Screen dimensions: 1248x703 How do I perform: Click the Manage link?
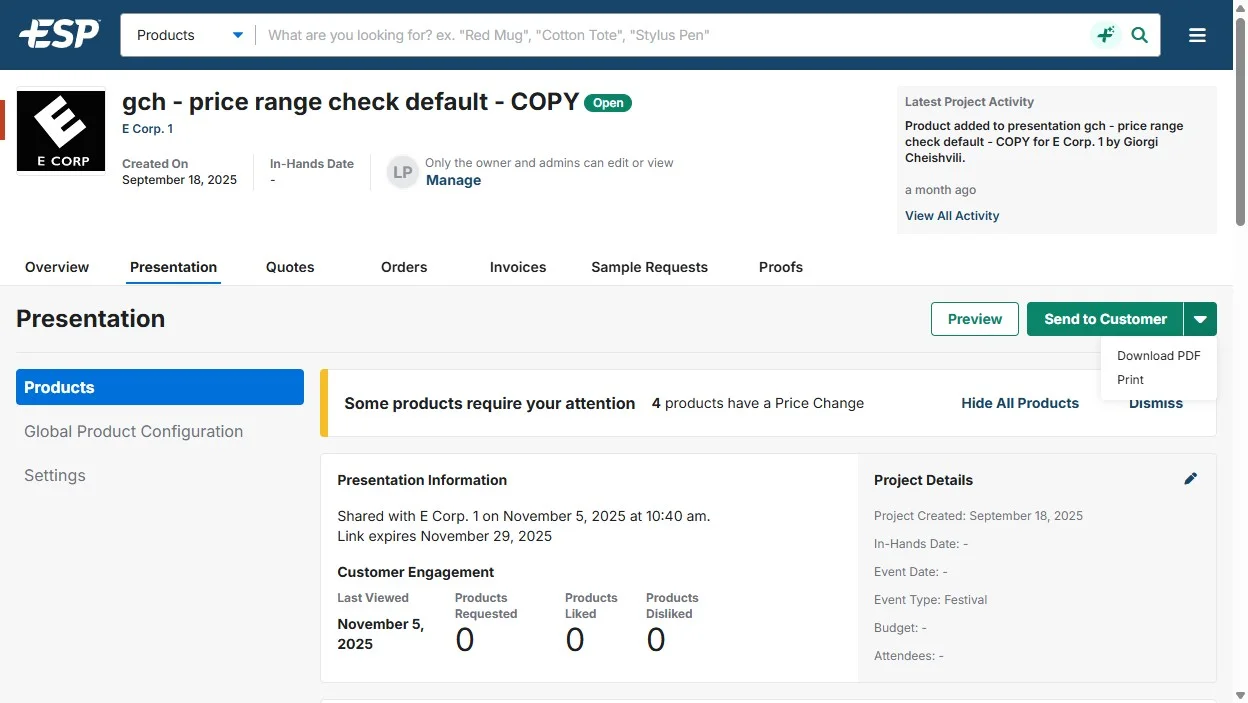[453, 180]
